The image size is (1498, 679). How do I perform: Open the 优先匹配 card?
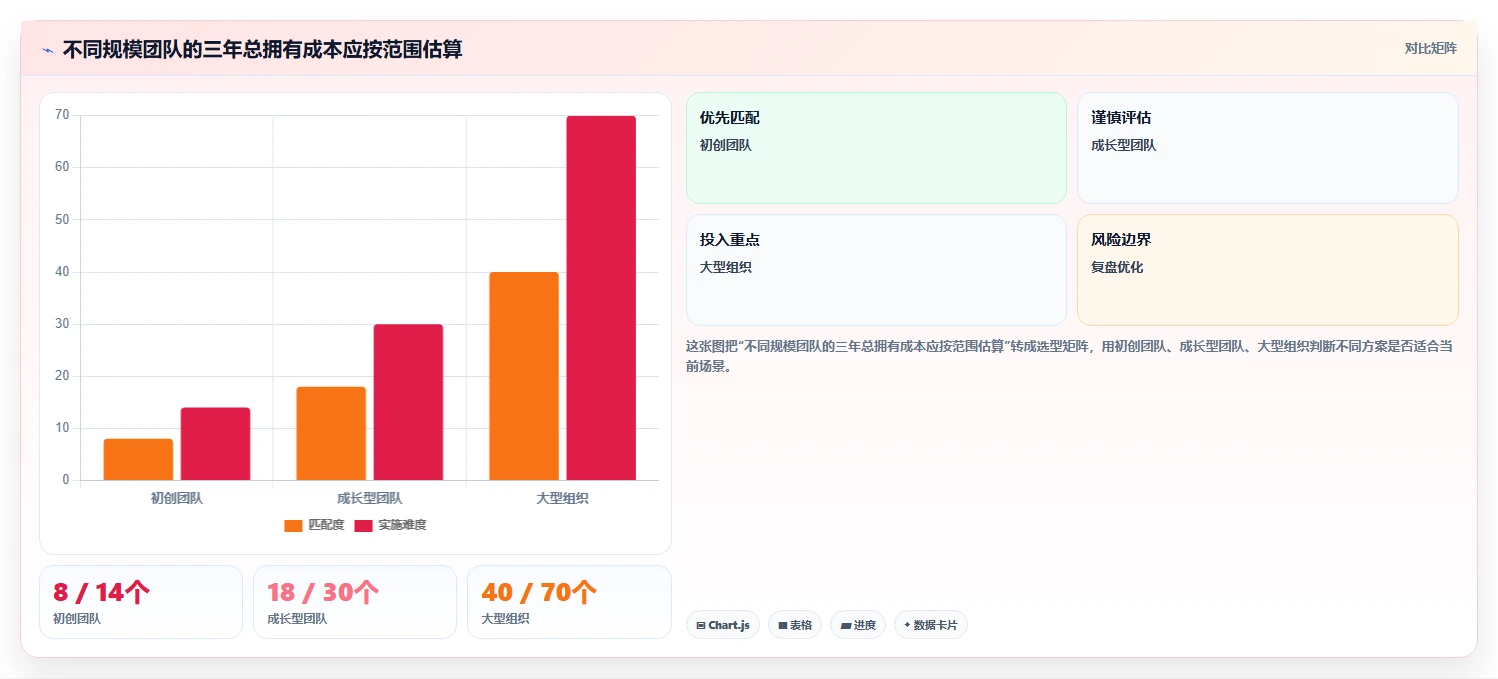click(876, 148)
